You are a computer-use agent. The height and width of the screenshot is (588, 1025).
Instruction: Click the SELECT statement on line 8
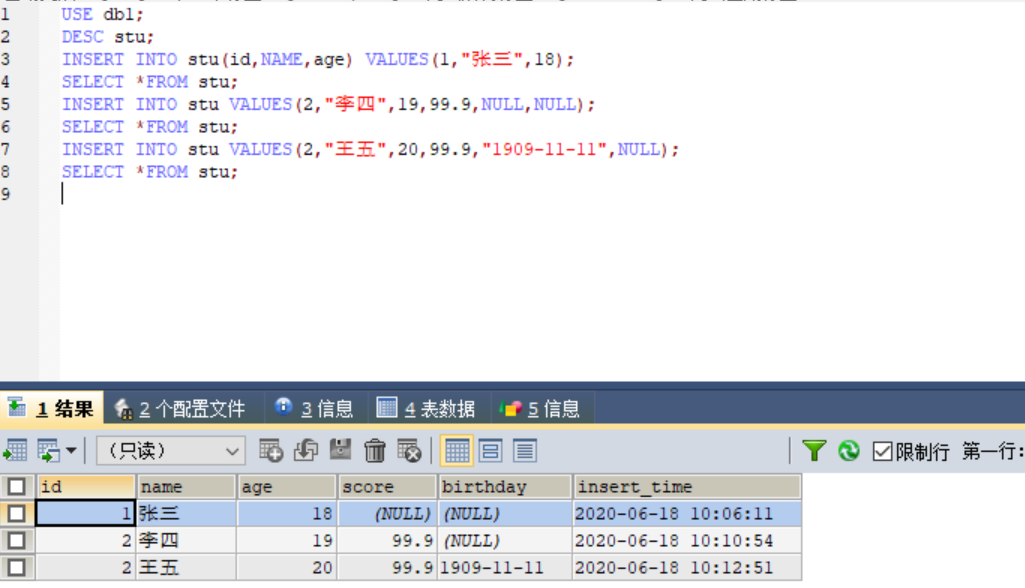click(x=150, y=172)
